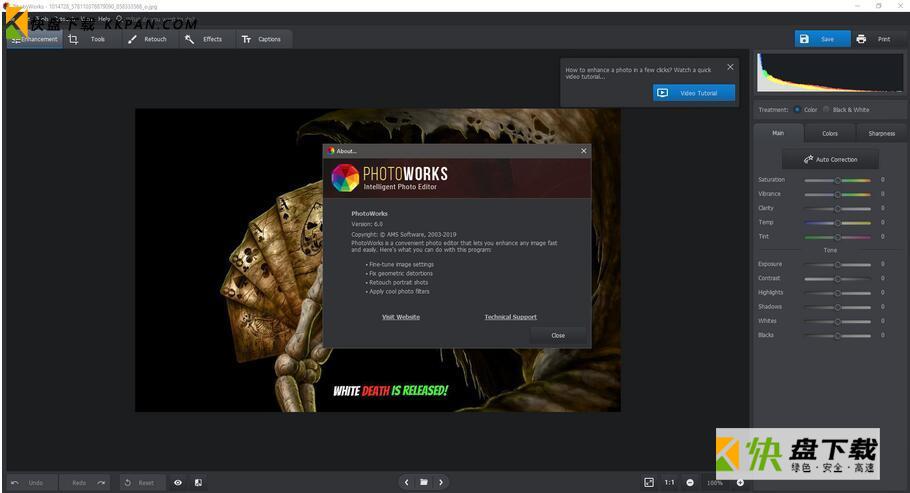910x493 pixels.
Task: Click the Vibrance slider handle
Action: pos(837,195)
